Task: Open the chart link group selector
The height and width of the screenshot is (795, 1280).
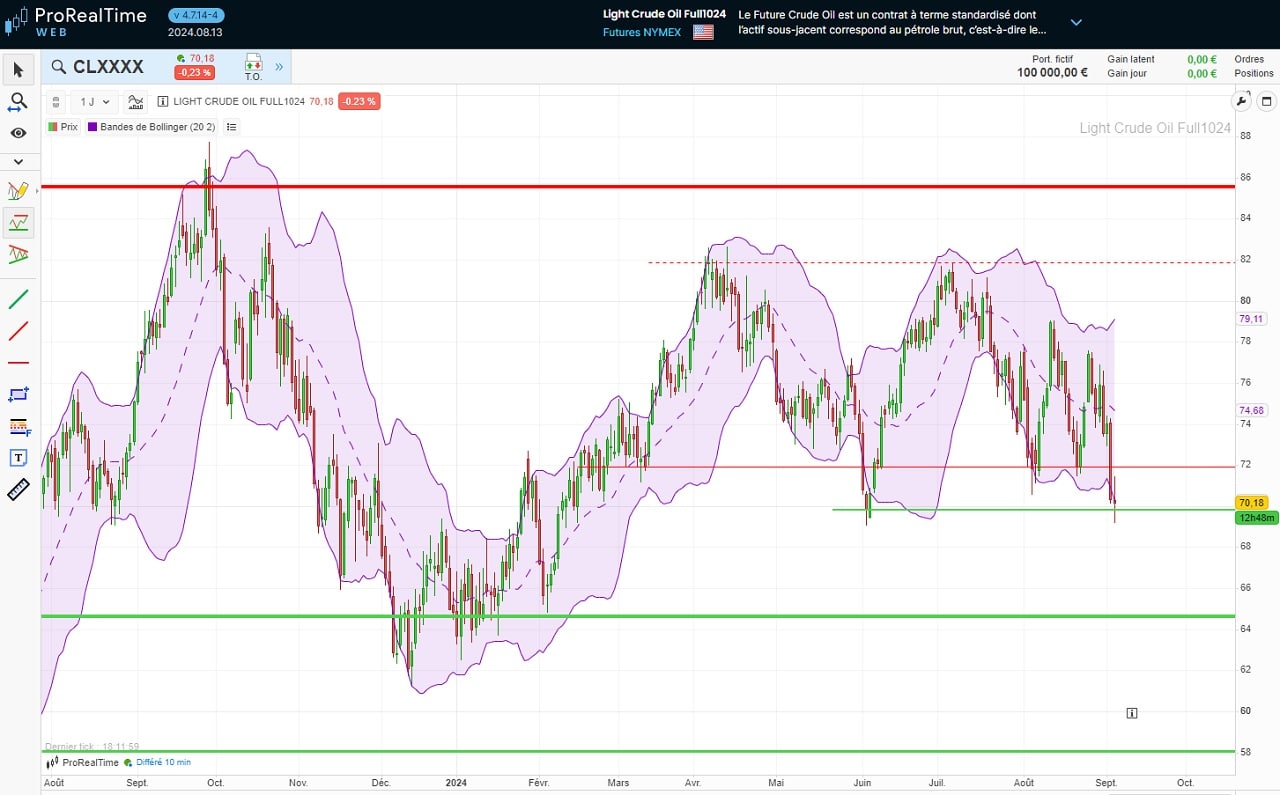Action: [x=57, y=101]
